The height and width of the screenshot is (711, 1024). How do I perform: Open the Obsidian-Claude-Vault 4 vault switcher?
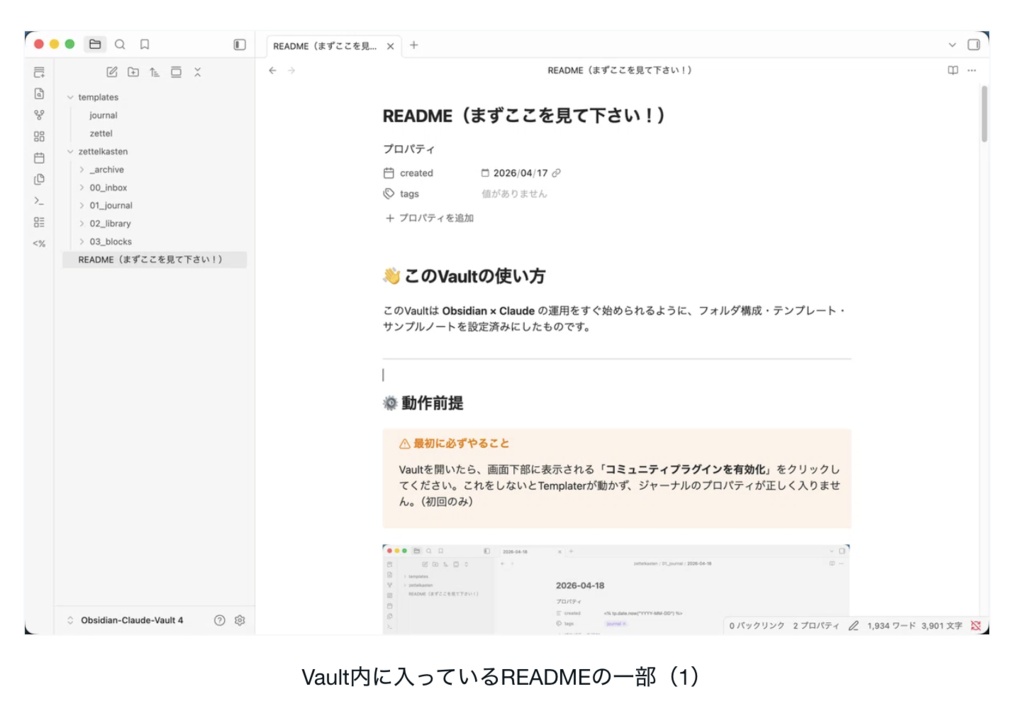click(125, 620)
